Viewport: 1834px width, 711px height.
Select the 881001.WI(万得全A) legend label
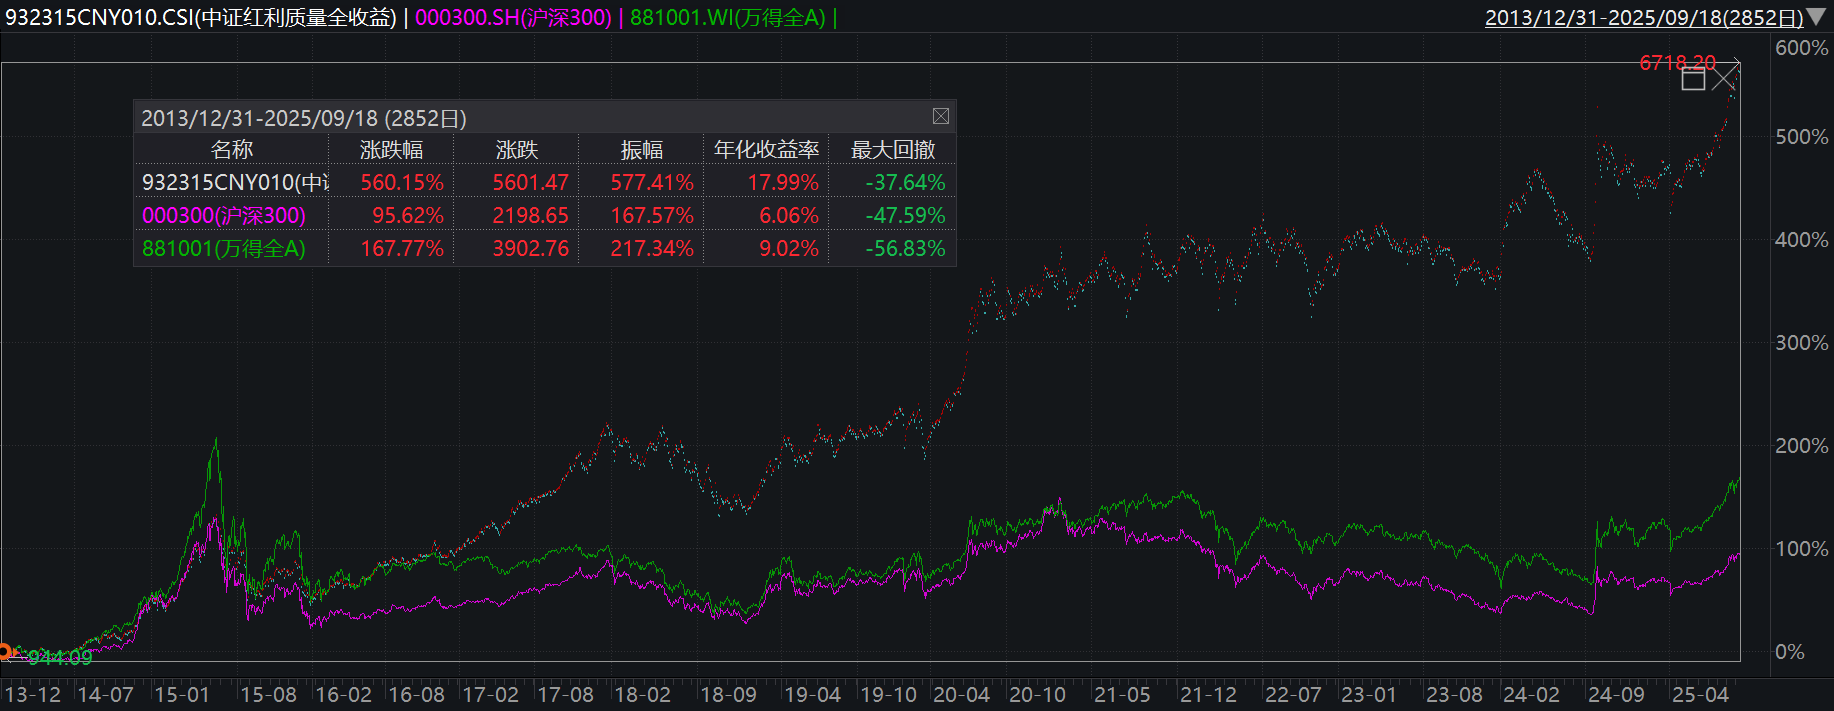coord(727,17)
